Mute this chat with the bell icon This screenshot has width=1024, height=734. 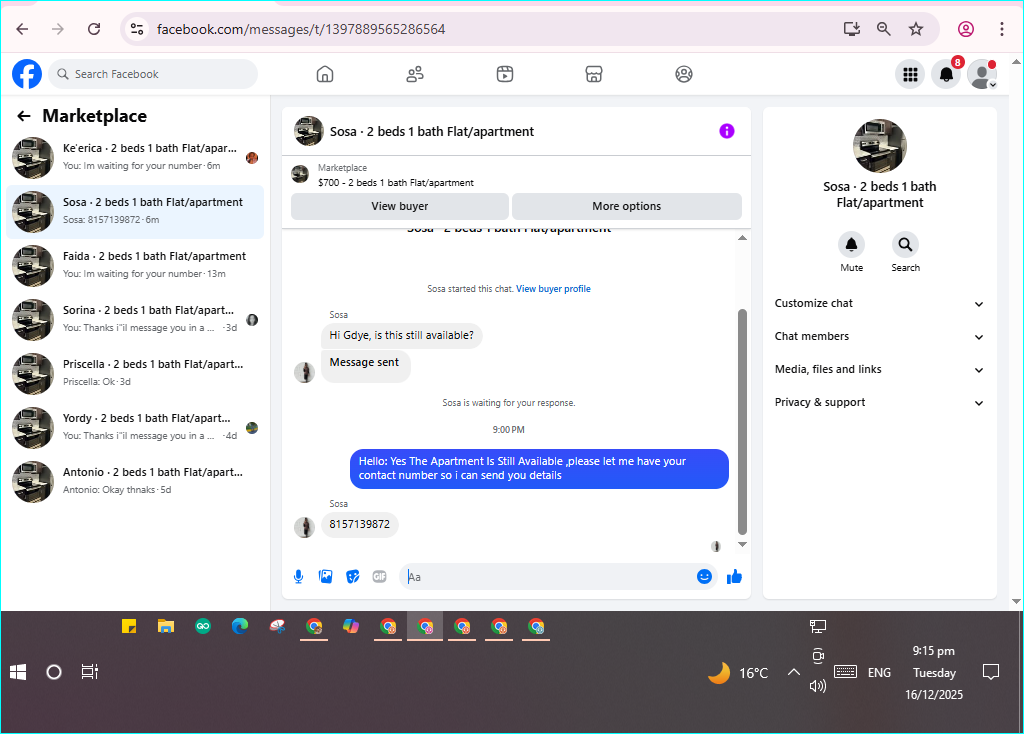click(852, 245)
